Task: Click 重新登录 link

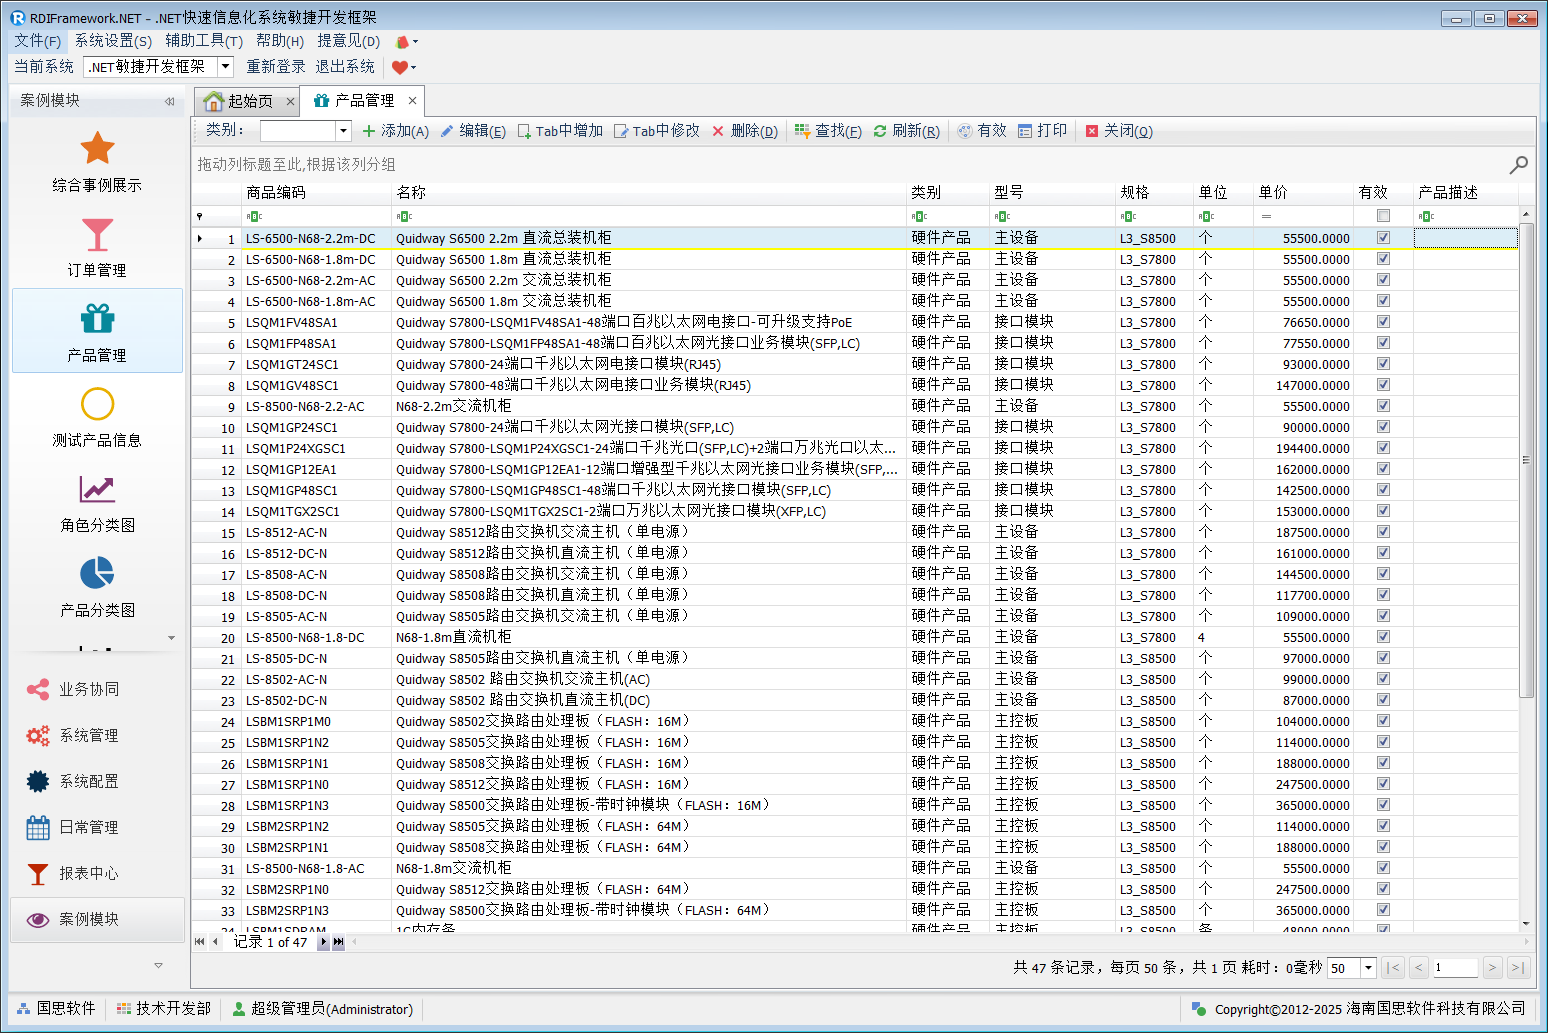Action: click(x=276, y=67)
